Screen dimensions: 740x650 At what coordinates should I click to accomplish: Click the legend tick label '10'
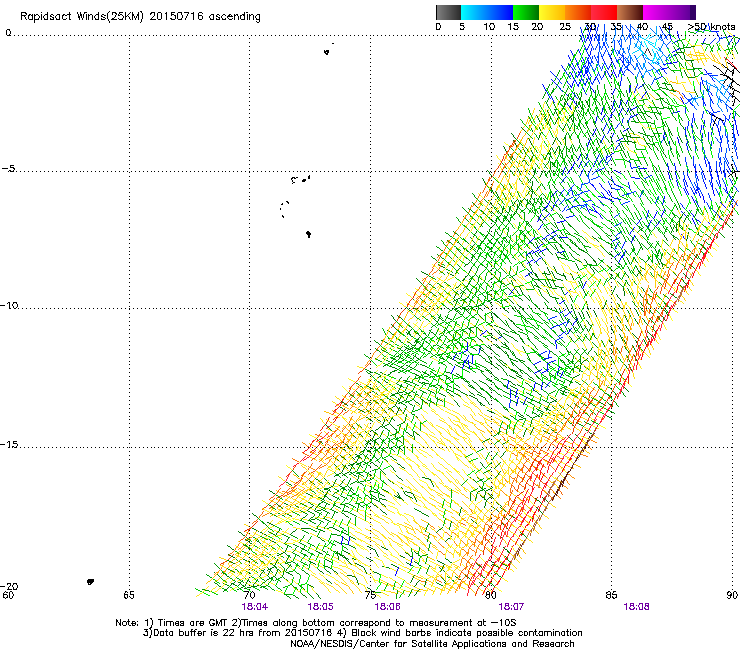(489, 27)
